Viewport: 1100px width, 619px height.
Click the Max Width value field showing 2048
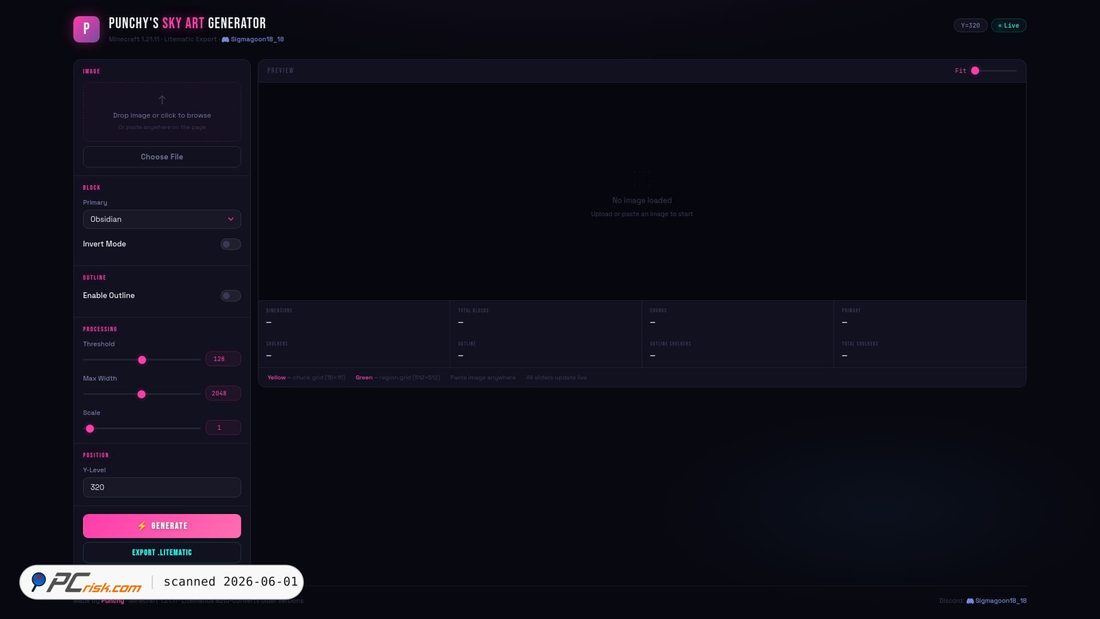(223, 393)
